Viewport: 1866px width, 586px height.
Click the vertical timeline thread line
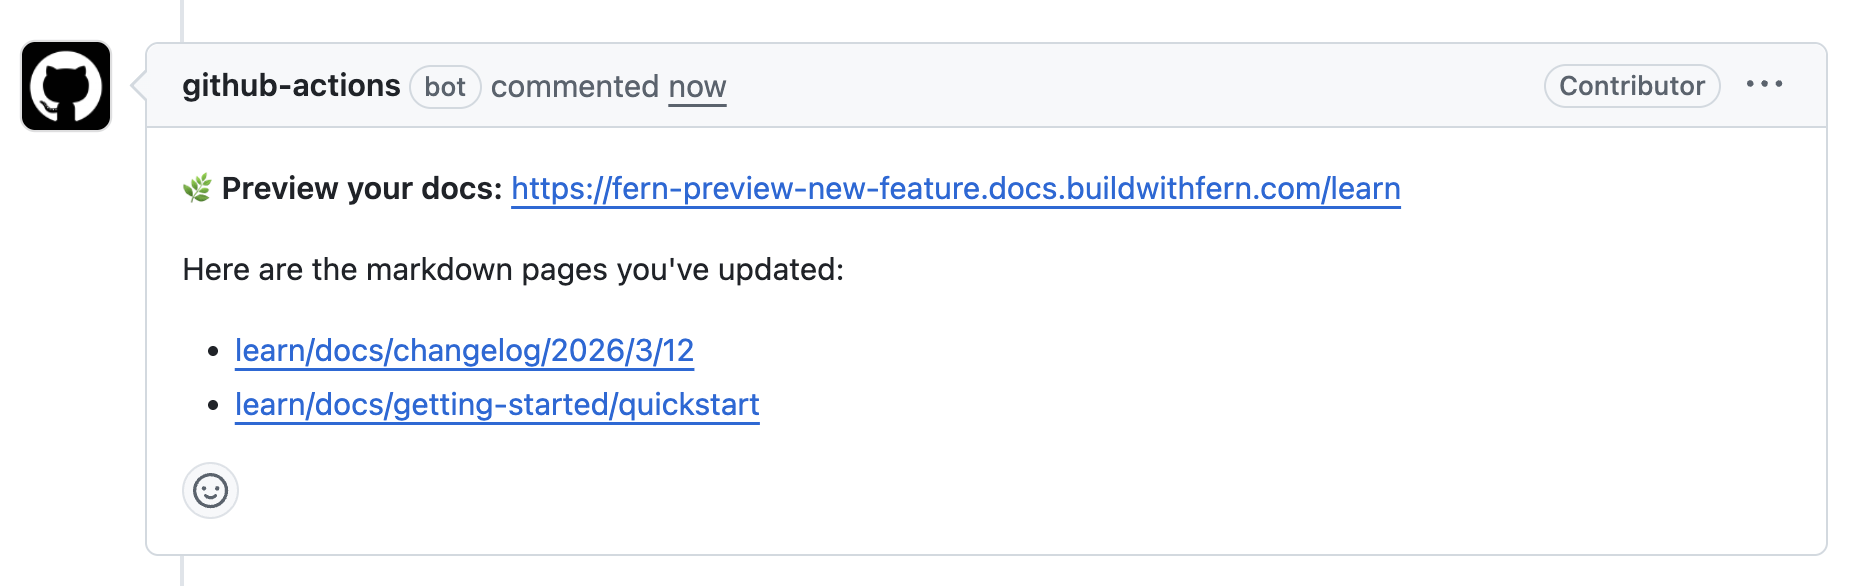click(x=180, y=20)
